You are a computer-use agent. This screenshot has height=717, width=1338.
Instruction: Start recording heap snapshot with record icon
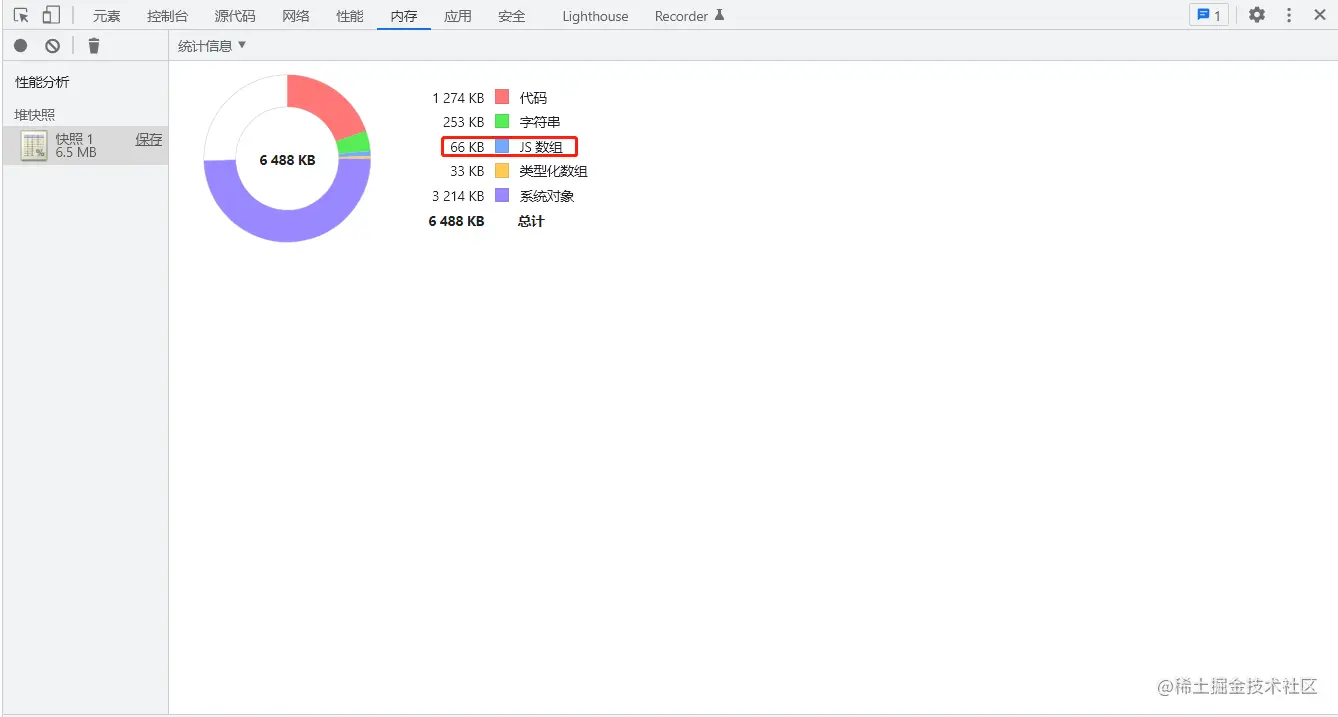click(20, 46)
